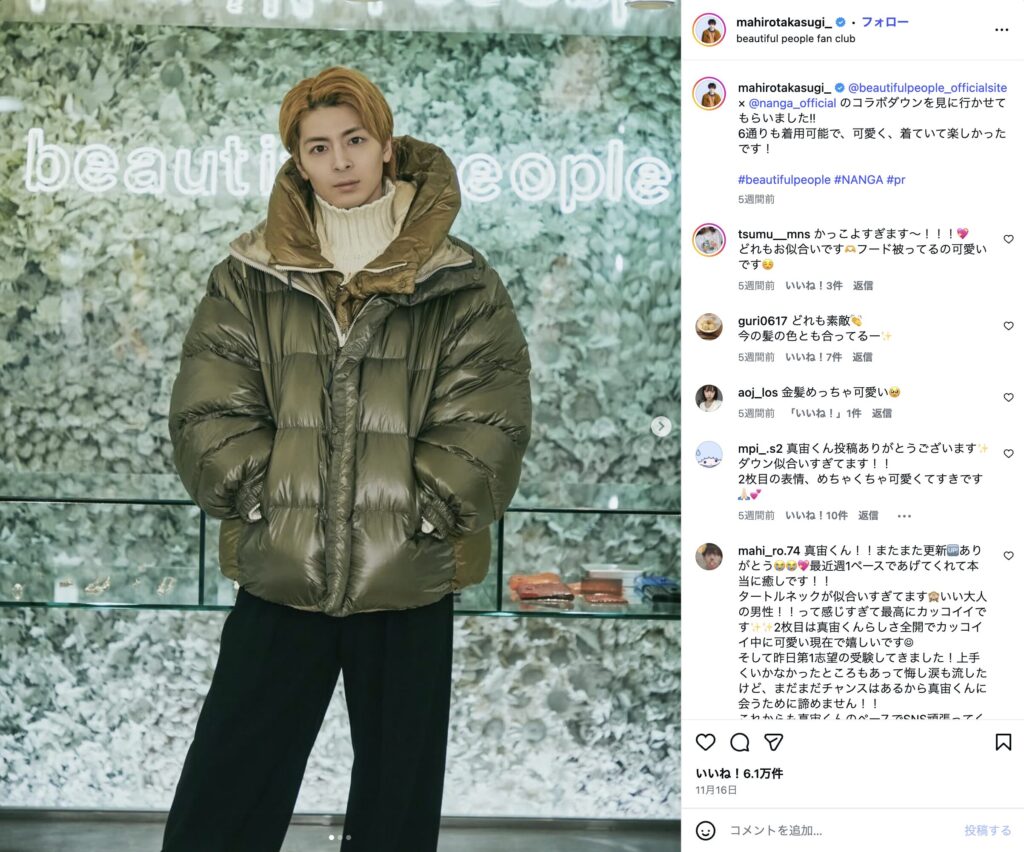The height and width of the screenshot is (852, 1024).
Task: Advance to the next photo with the arrow
Action: pyautogui.click(x=661, y=427)
